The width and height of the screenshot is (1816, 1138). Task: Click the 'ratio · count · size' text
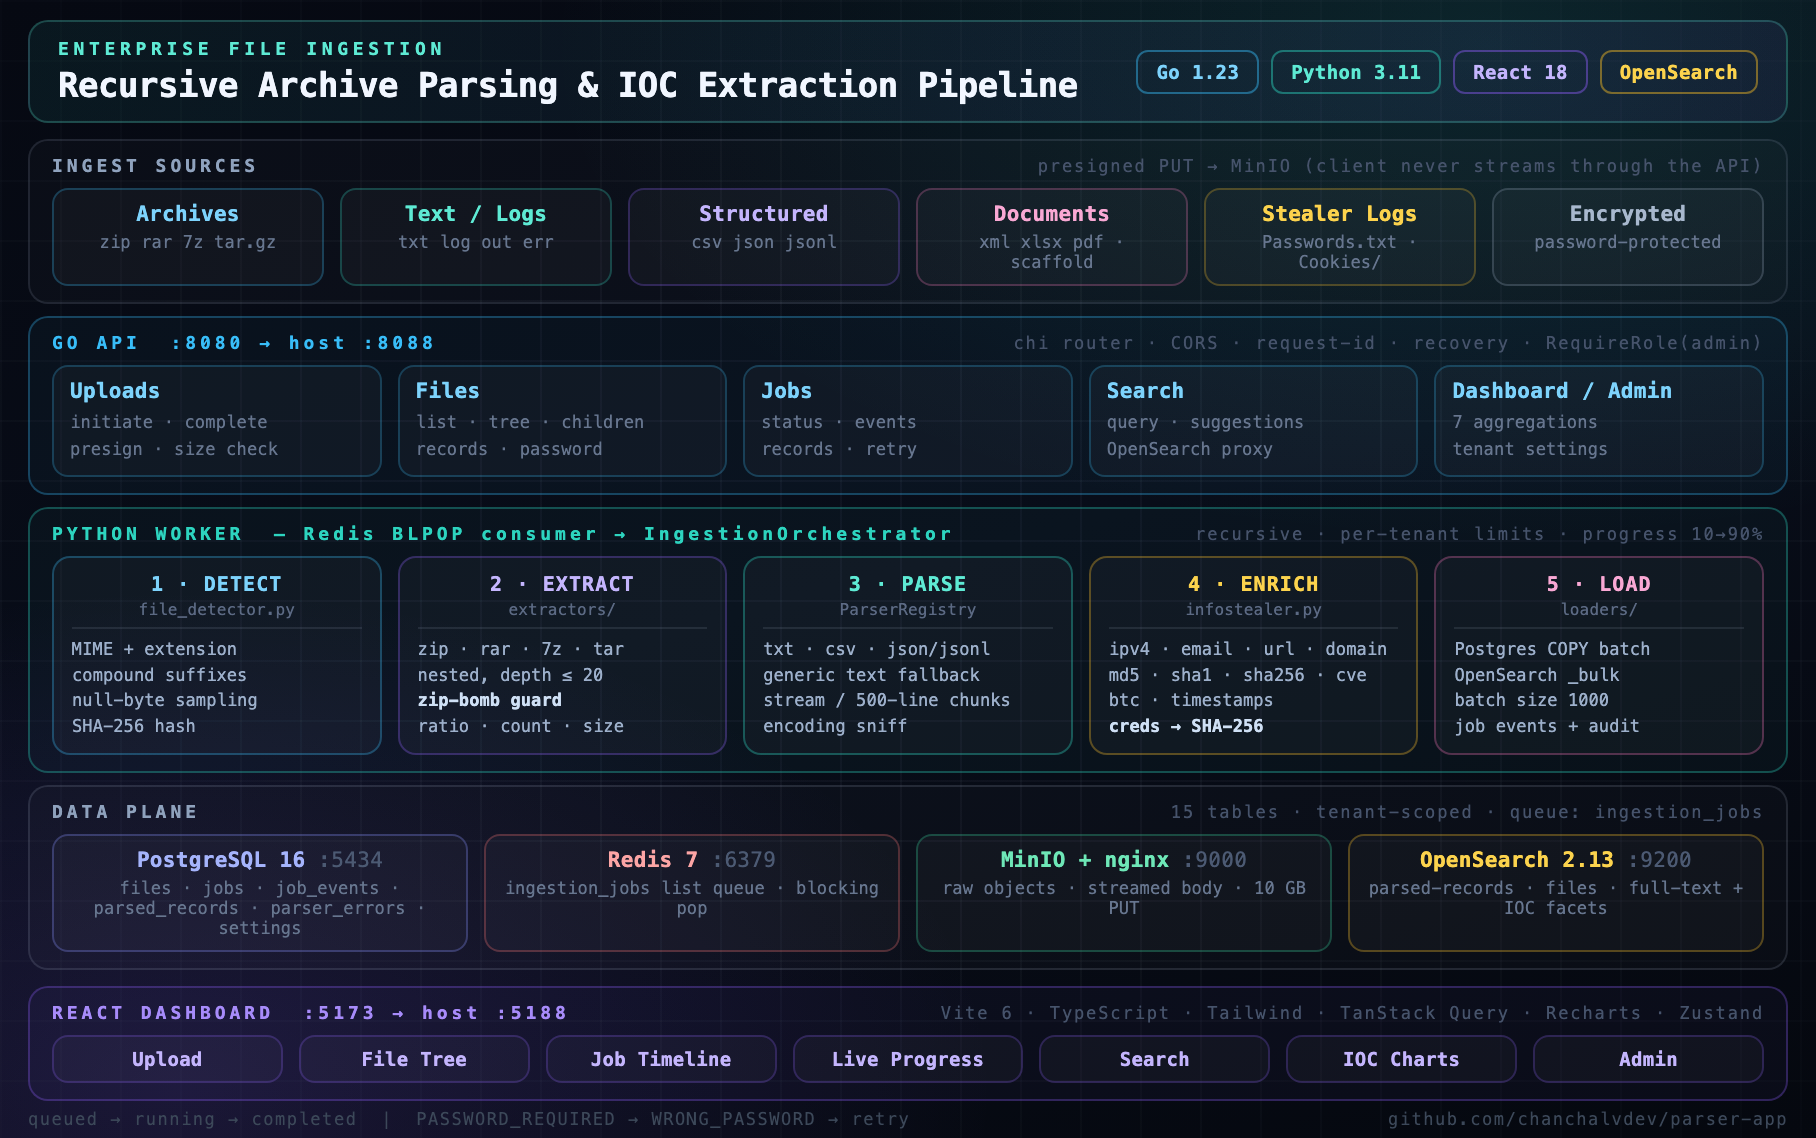pyautogui.click(x=521, y=726)
